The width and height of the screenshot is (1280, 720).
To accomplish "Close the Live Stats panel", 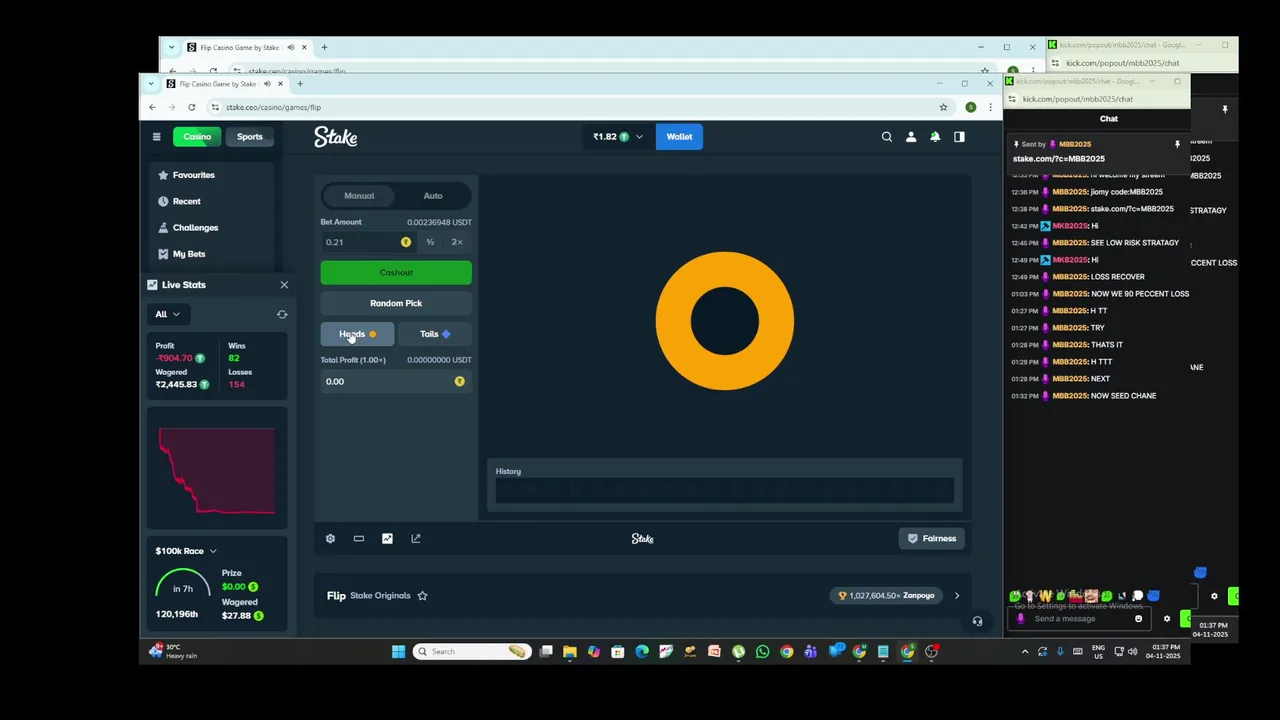I will (x=284, y=285).
